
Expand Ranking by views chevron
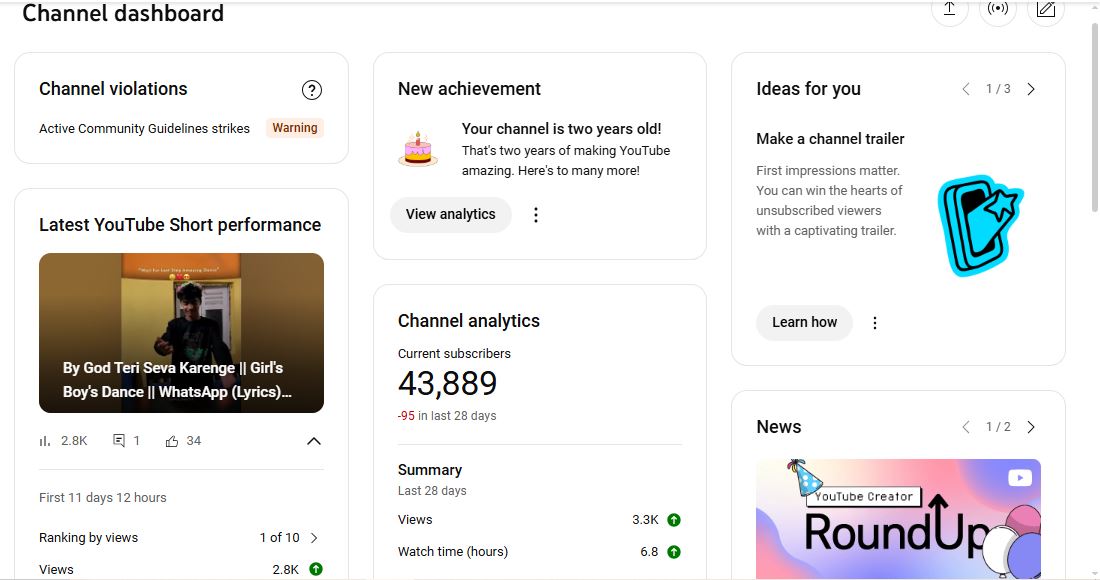(x=314, y=538)
